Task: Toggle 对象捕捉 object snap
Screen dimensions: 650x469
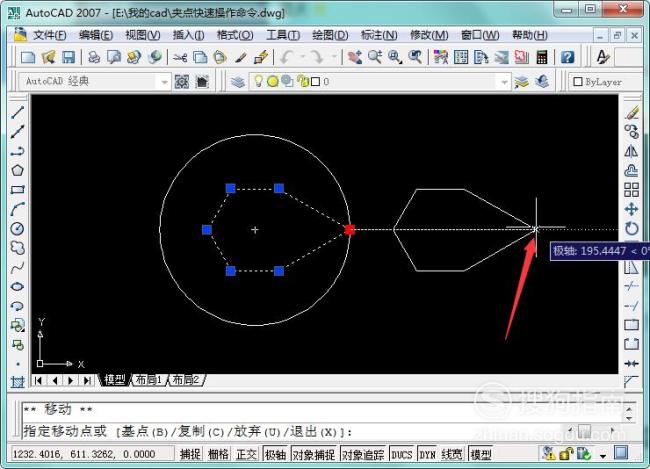Action: (314, 454)
